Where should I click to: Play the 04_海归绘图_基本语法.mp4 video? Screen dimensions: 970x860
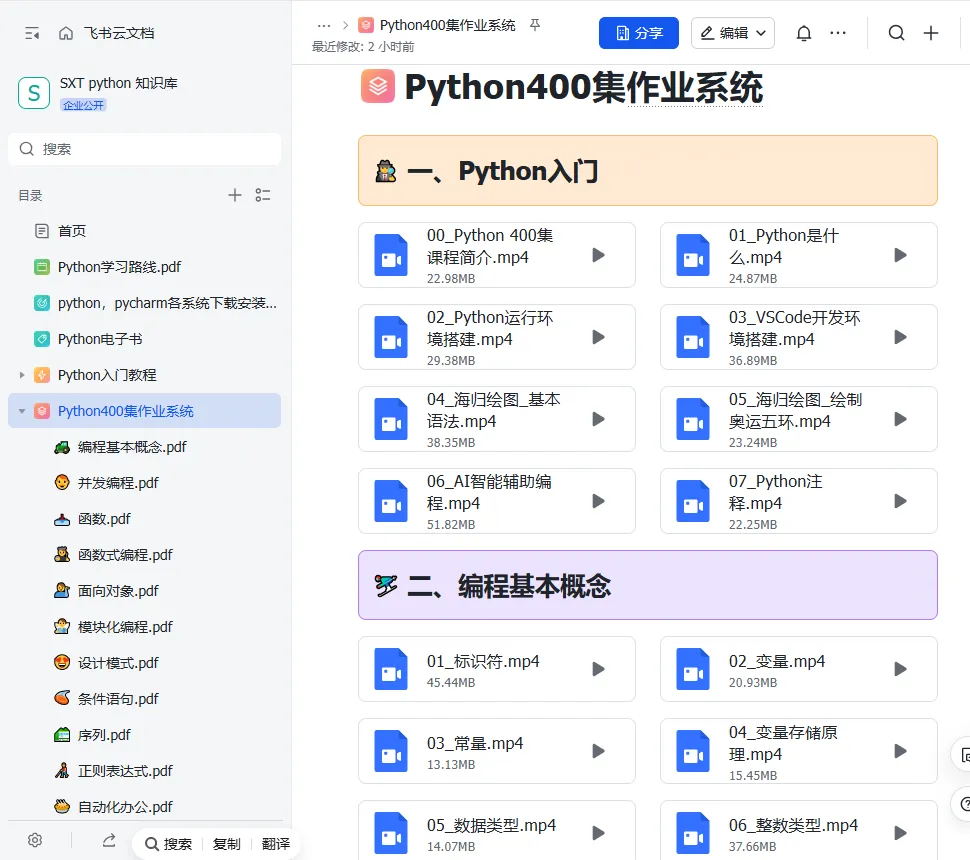point(598,419)
